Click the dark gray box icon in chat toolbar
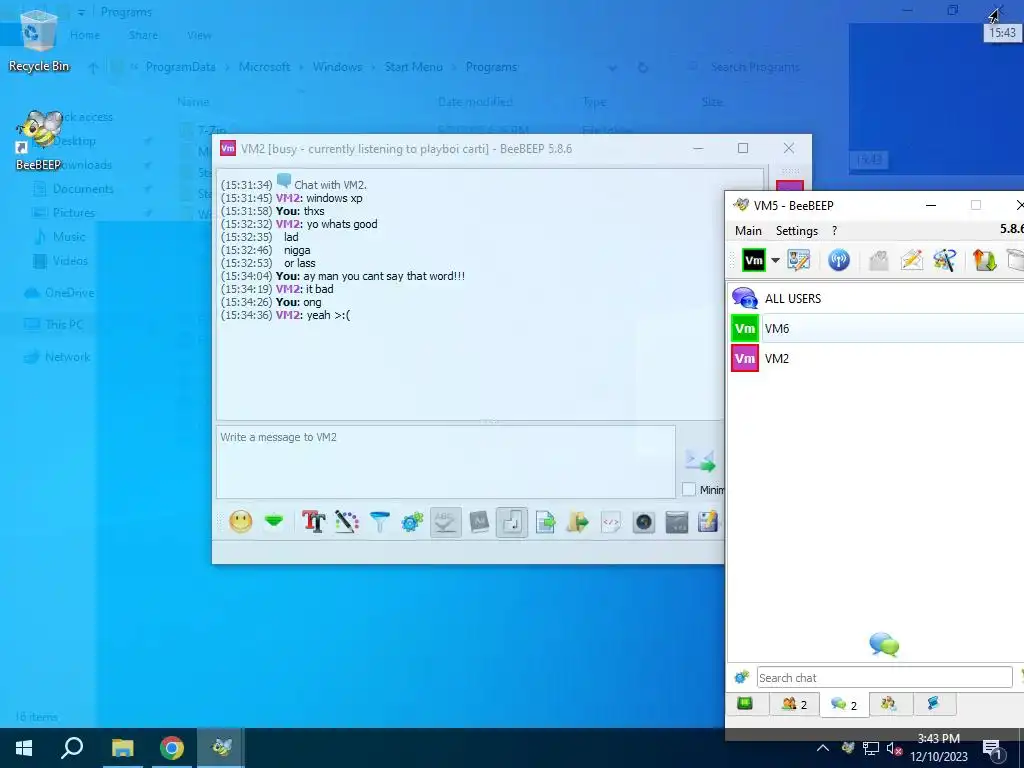1024x768 pixels. (x=677, y=522)
